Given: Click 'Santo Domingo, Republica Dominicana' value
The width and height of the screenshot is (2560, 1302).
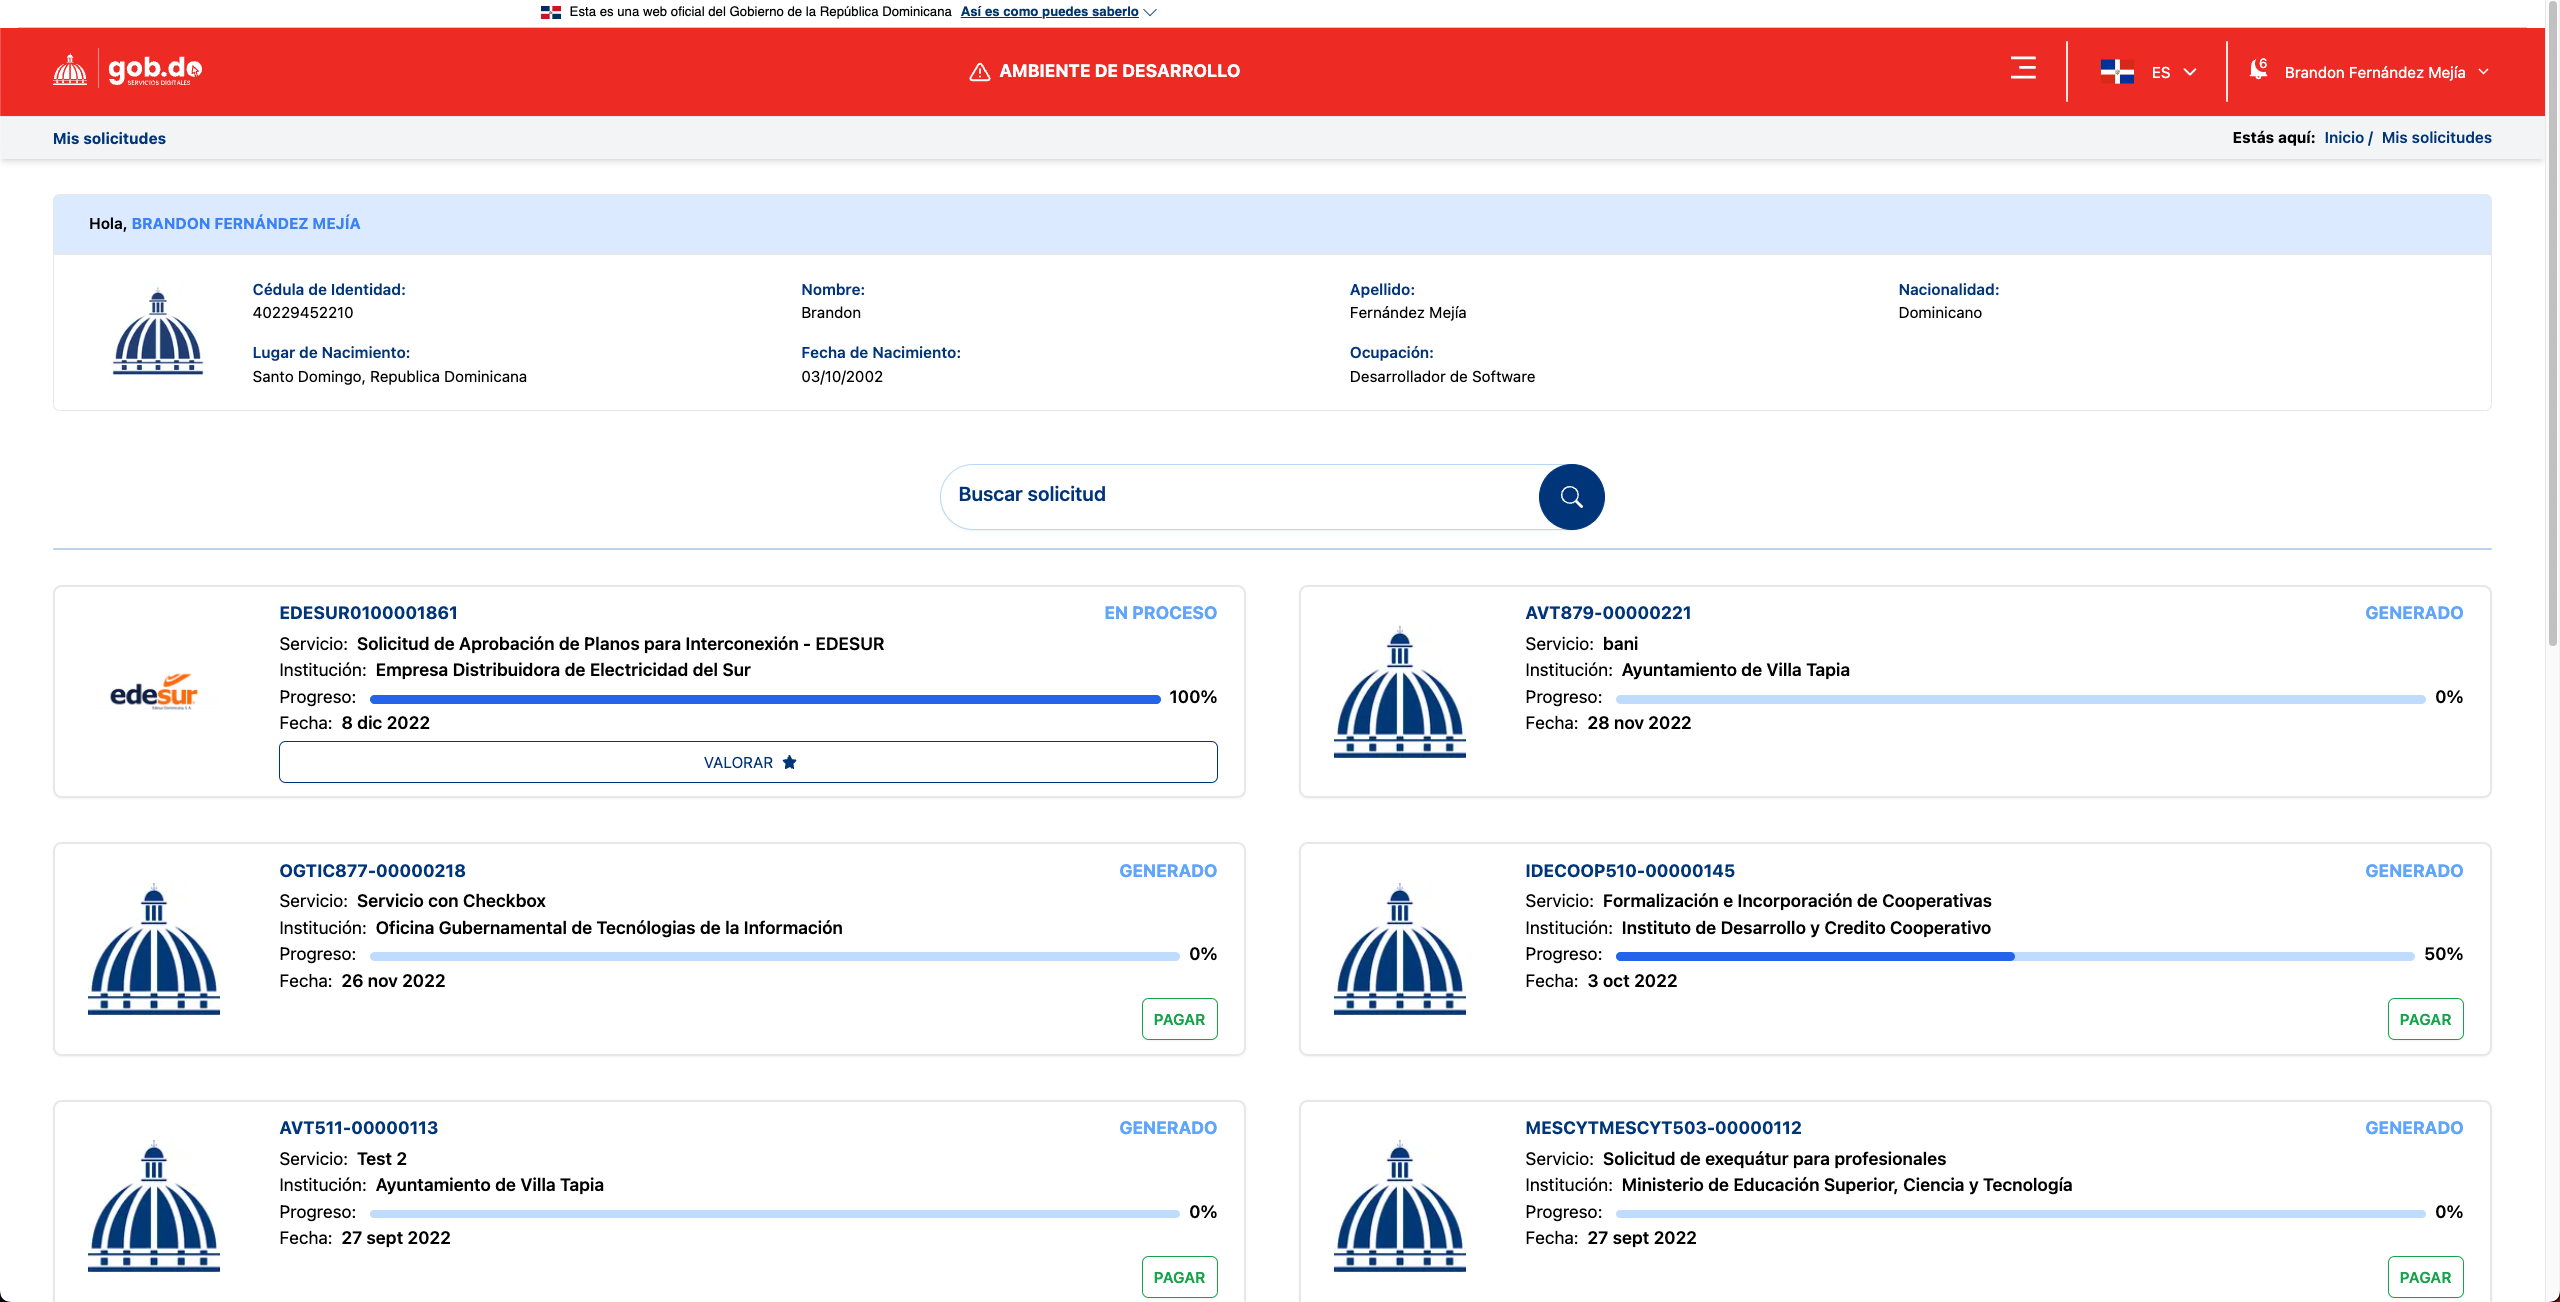Looking at the screenshot, I should coord(389,377).
